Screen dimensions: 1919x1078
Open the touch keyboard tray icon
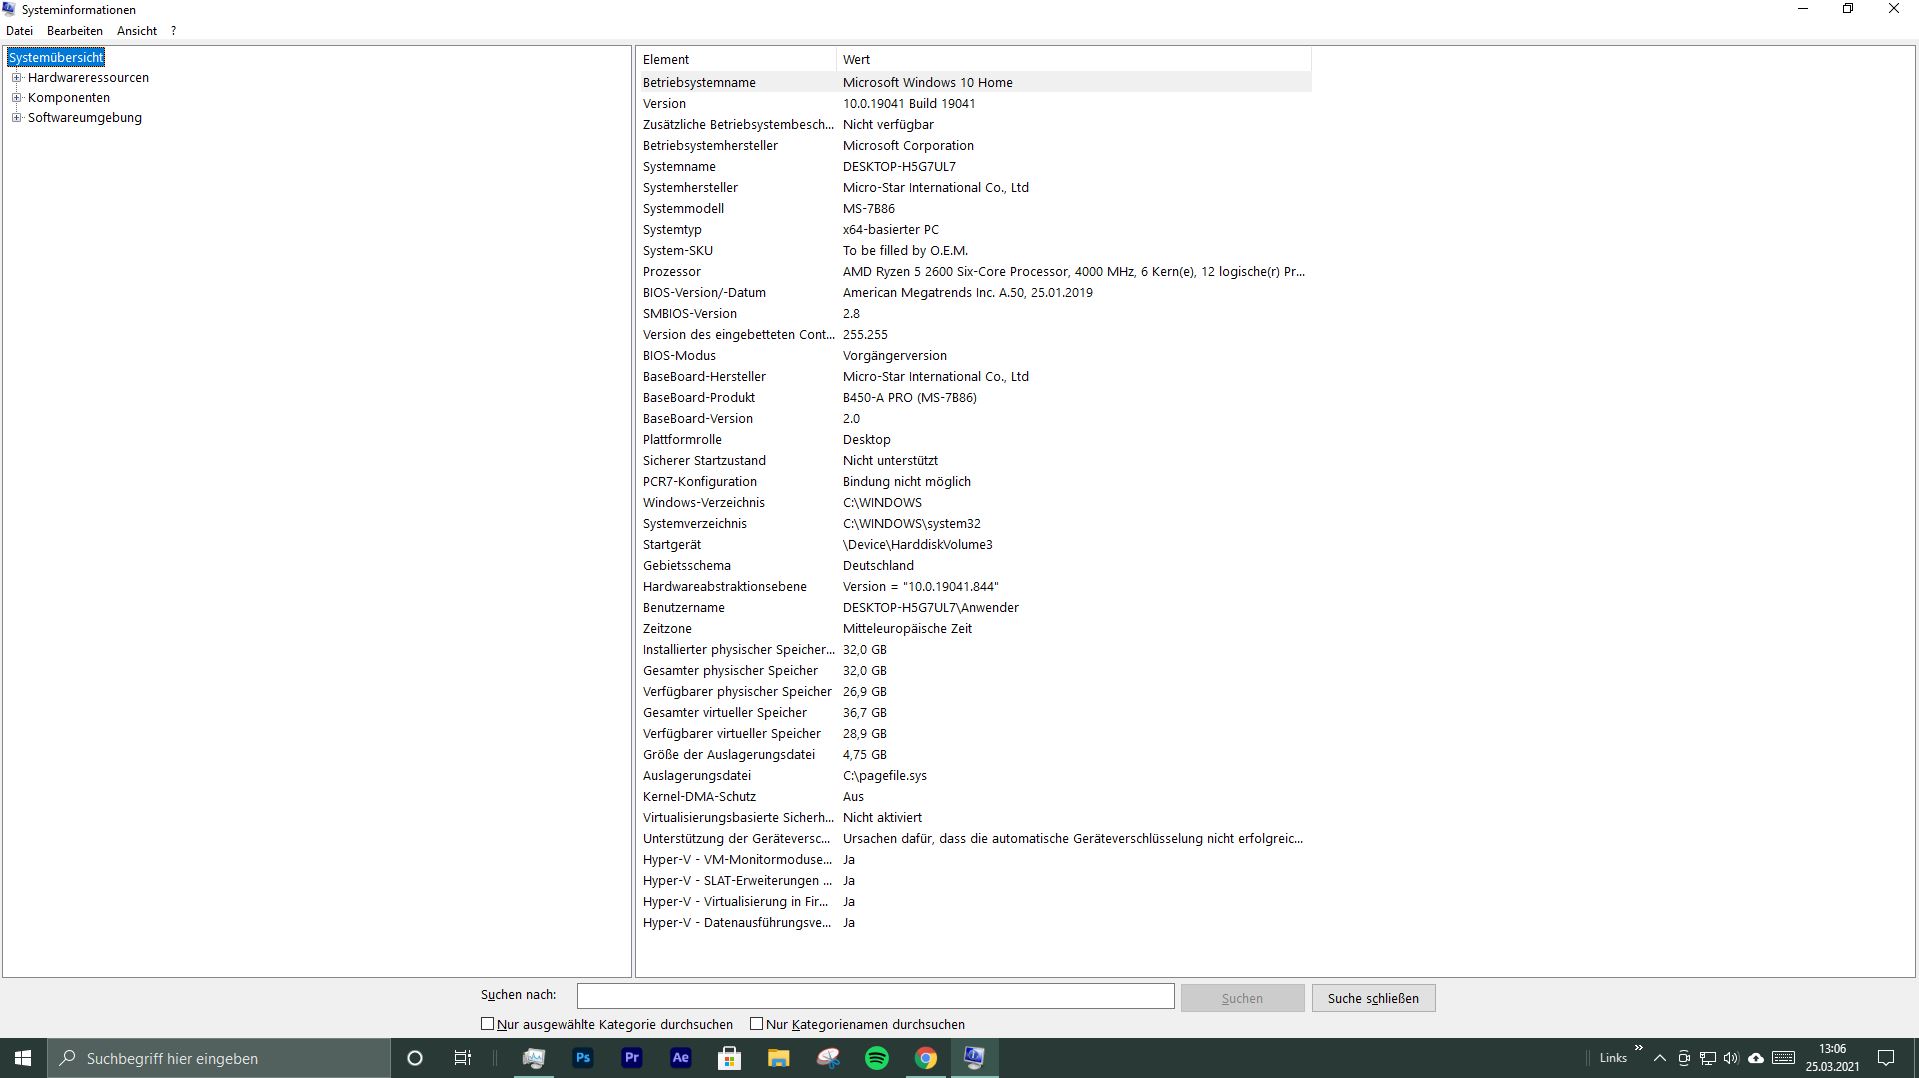coord(1784,1058)
